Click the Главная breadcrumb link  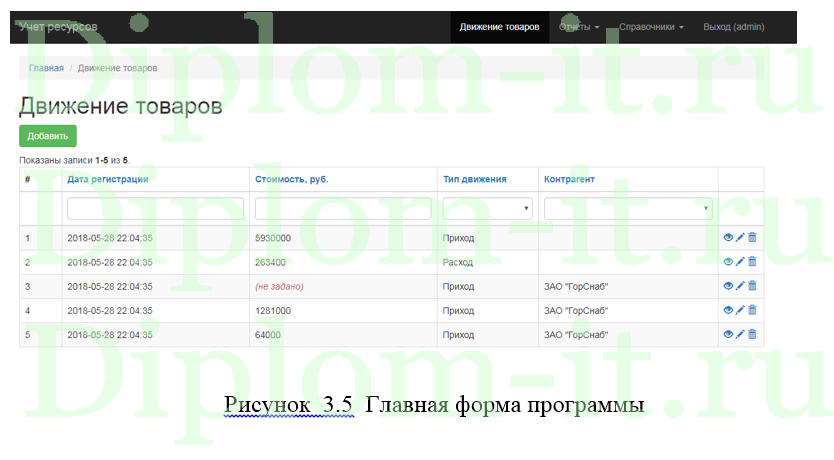[x=46, y=68]
